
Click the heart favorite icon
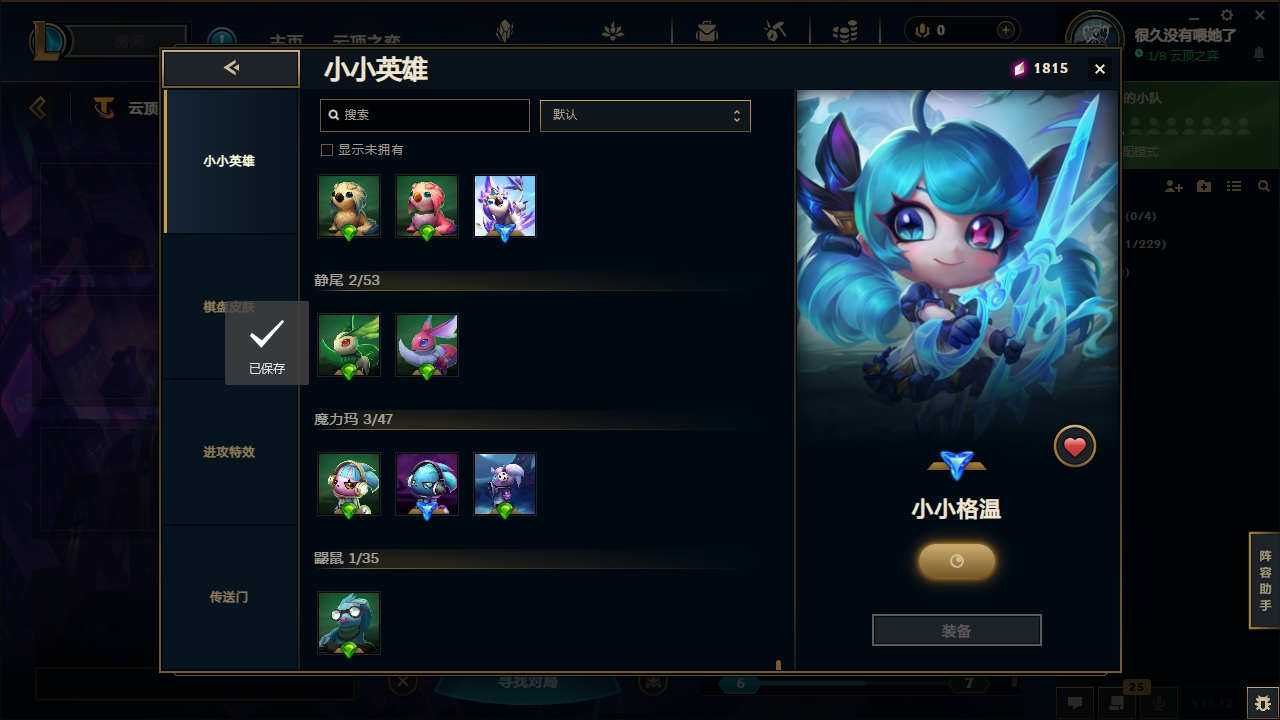tap(1075, 447)
